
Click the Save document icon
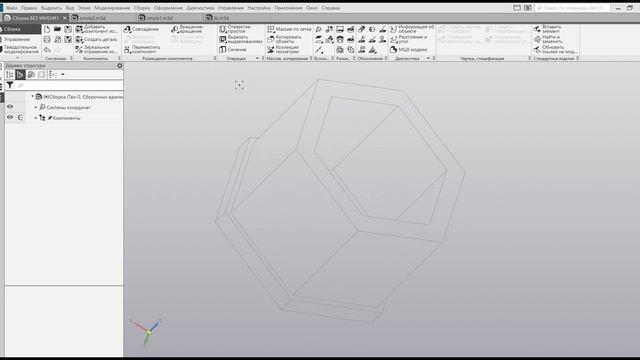(x=68, y=29)
